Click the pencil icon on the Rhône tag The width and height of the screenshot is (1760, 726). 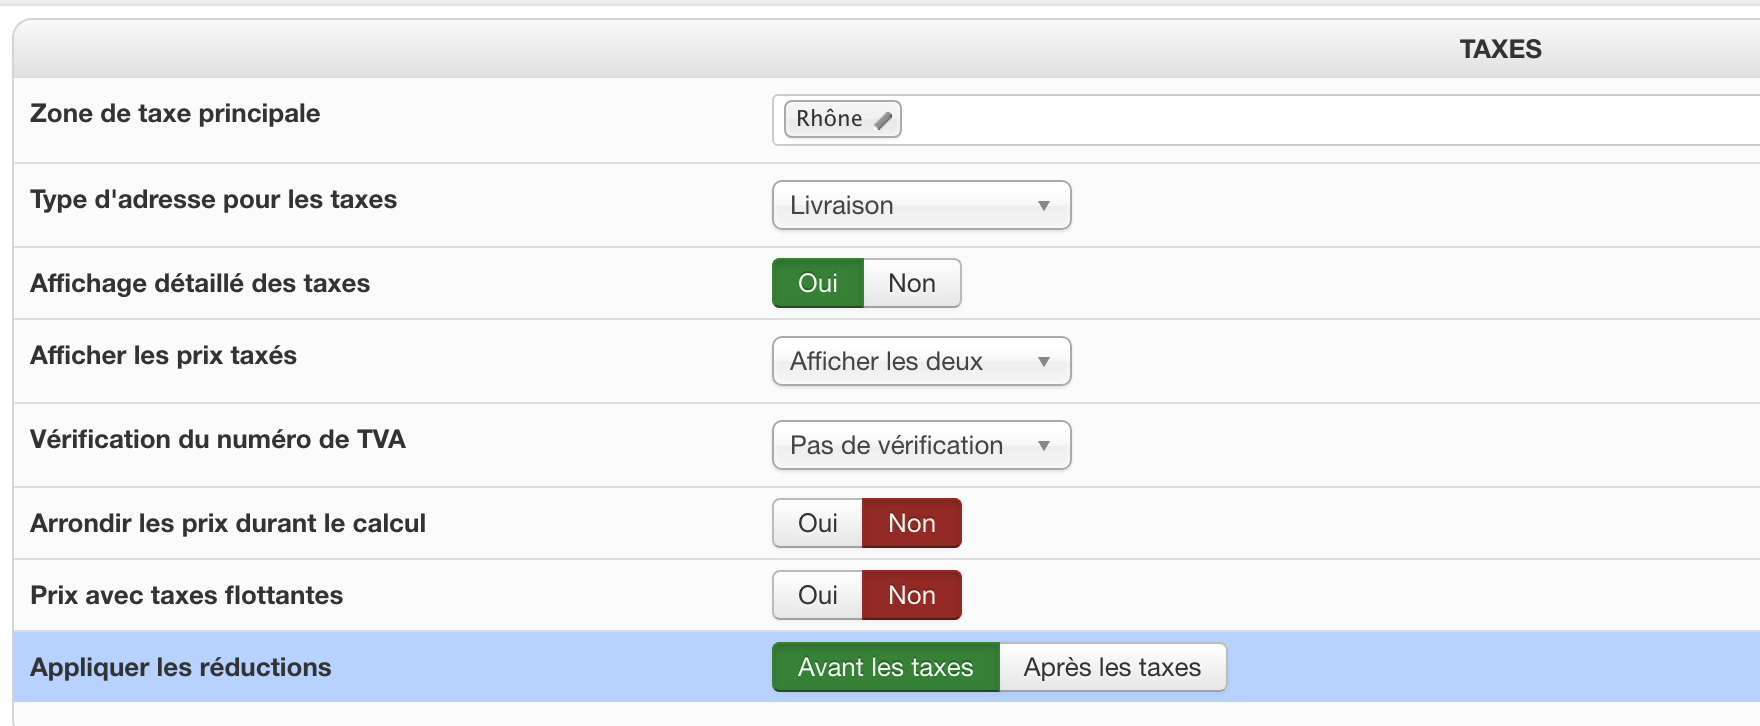click(883, 120)
